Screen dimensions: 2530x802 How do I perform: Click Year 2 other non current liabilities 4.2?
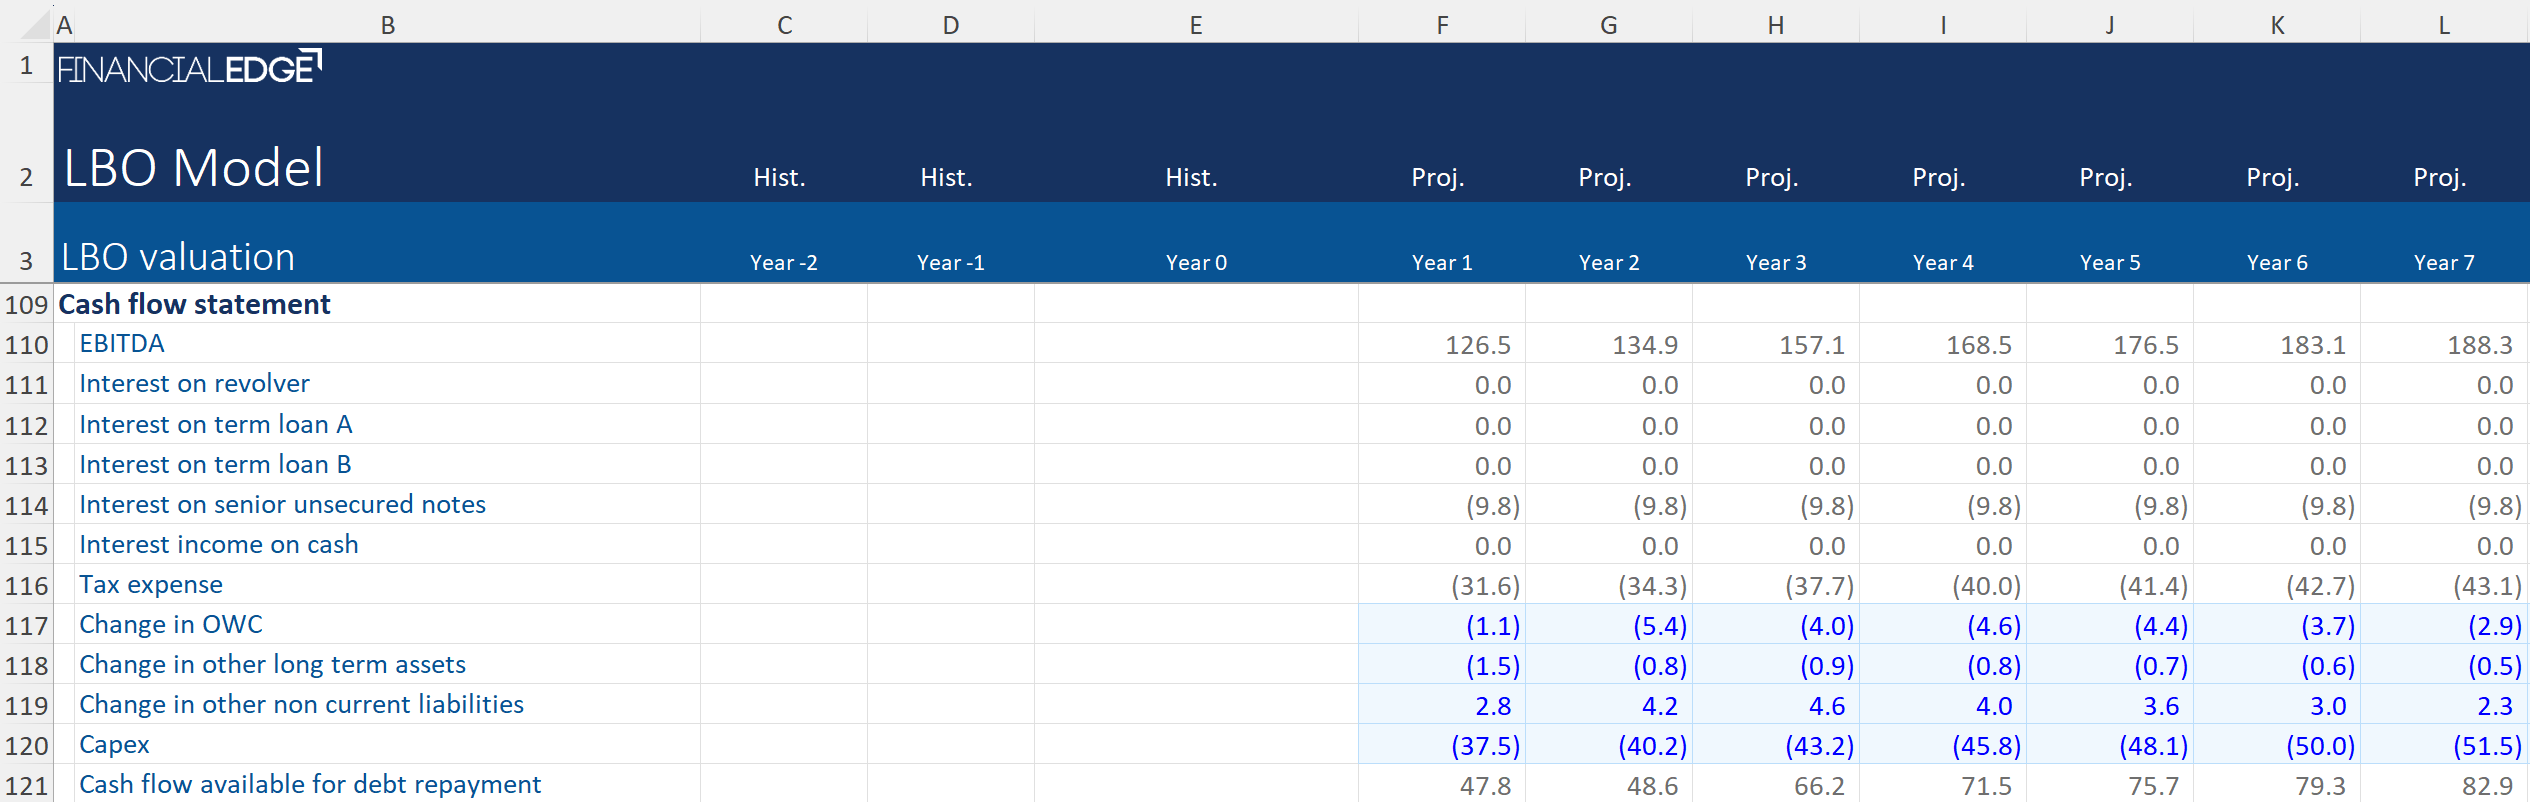(1659, 706)
